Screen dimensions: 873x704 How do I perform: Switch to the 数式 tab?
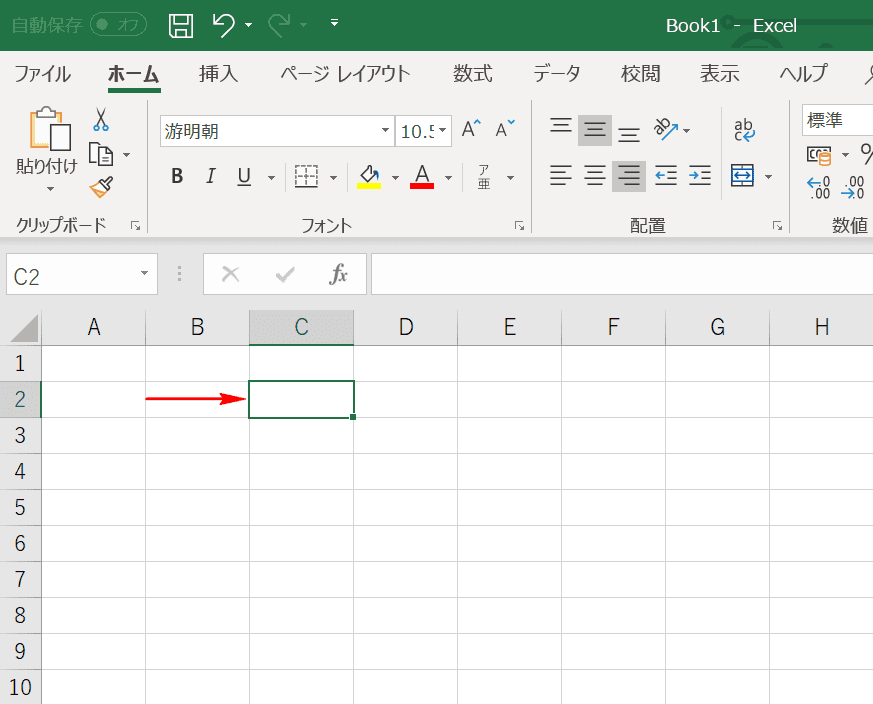tap(473, 74)
